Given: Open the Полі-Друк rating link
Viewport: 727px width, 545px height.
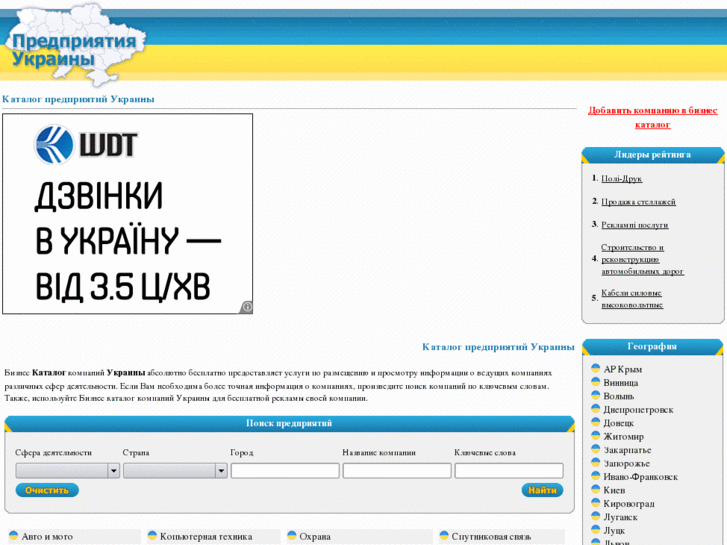Looking at the screenshot, I should tap(622, 179).
